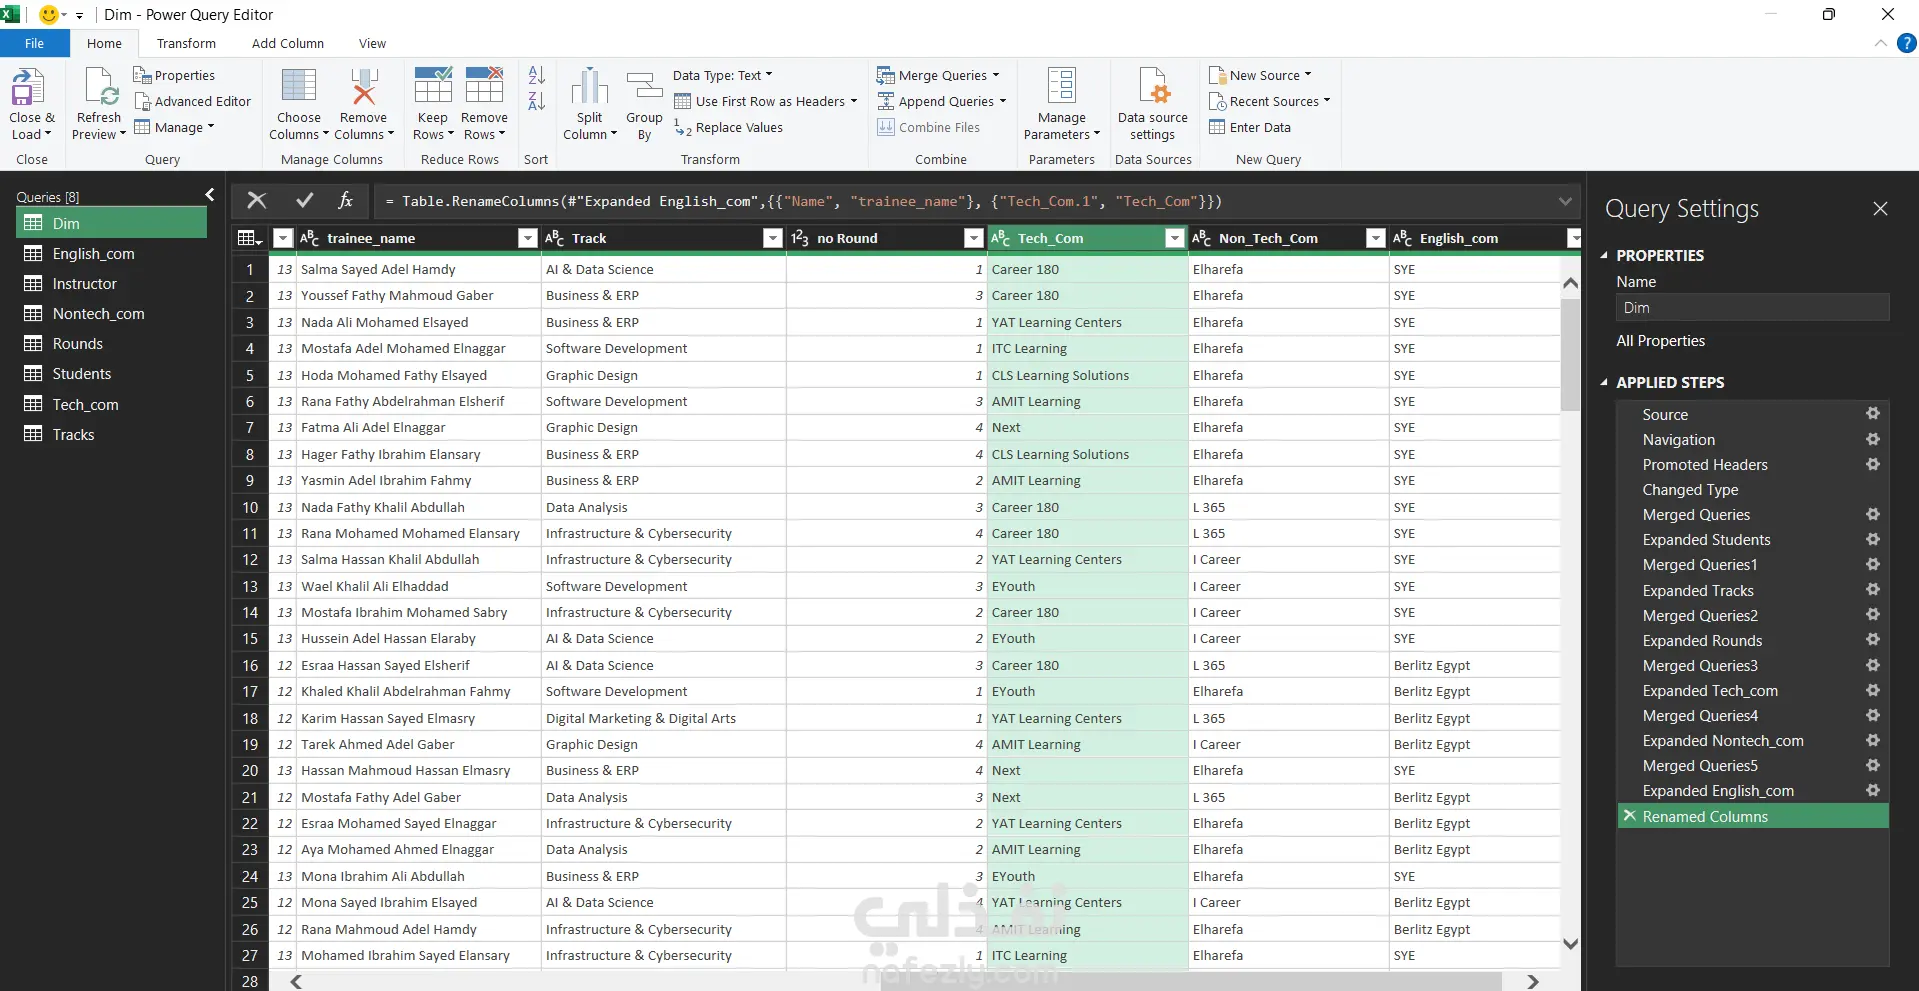
Task: Open the trainee_name column filter dropdown
Action: pos(528,238)
